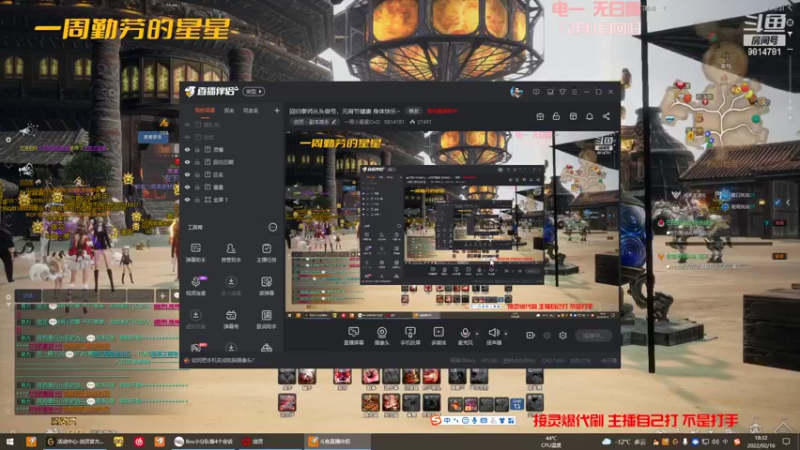Toggle lock on 星星 source
800x450 pixels.
[x=197, y=187]
